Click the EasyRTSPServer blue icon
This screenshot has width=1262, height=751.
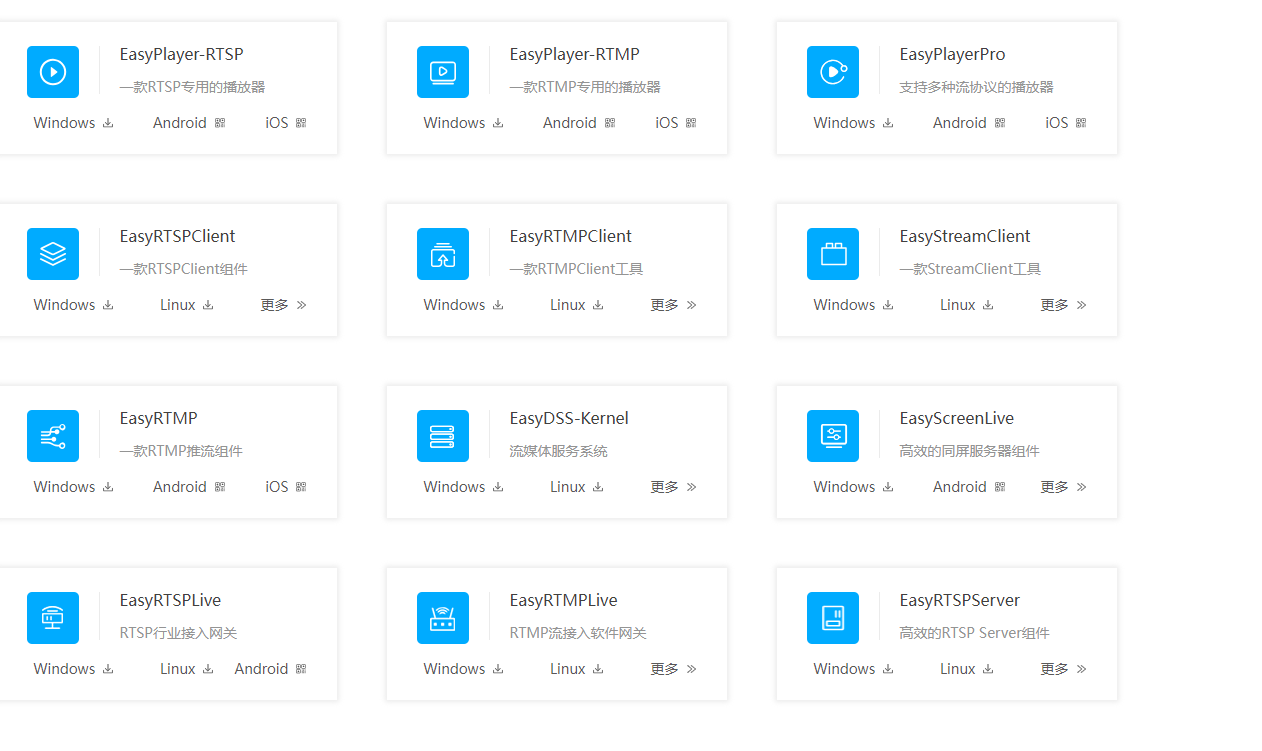pyautogui.click(x=833, y=618)
